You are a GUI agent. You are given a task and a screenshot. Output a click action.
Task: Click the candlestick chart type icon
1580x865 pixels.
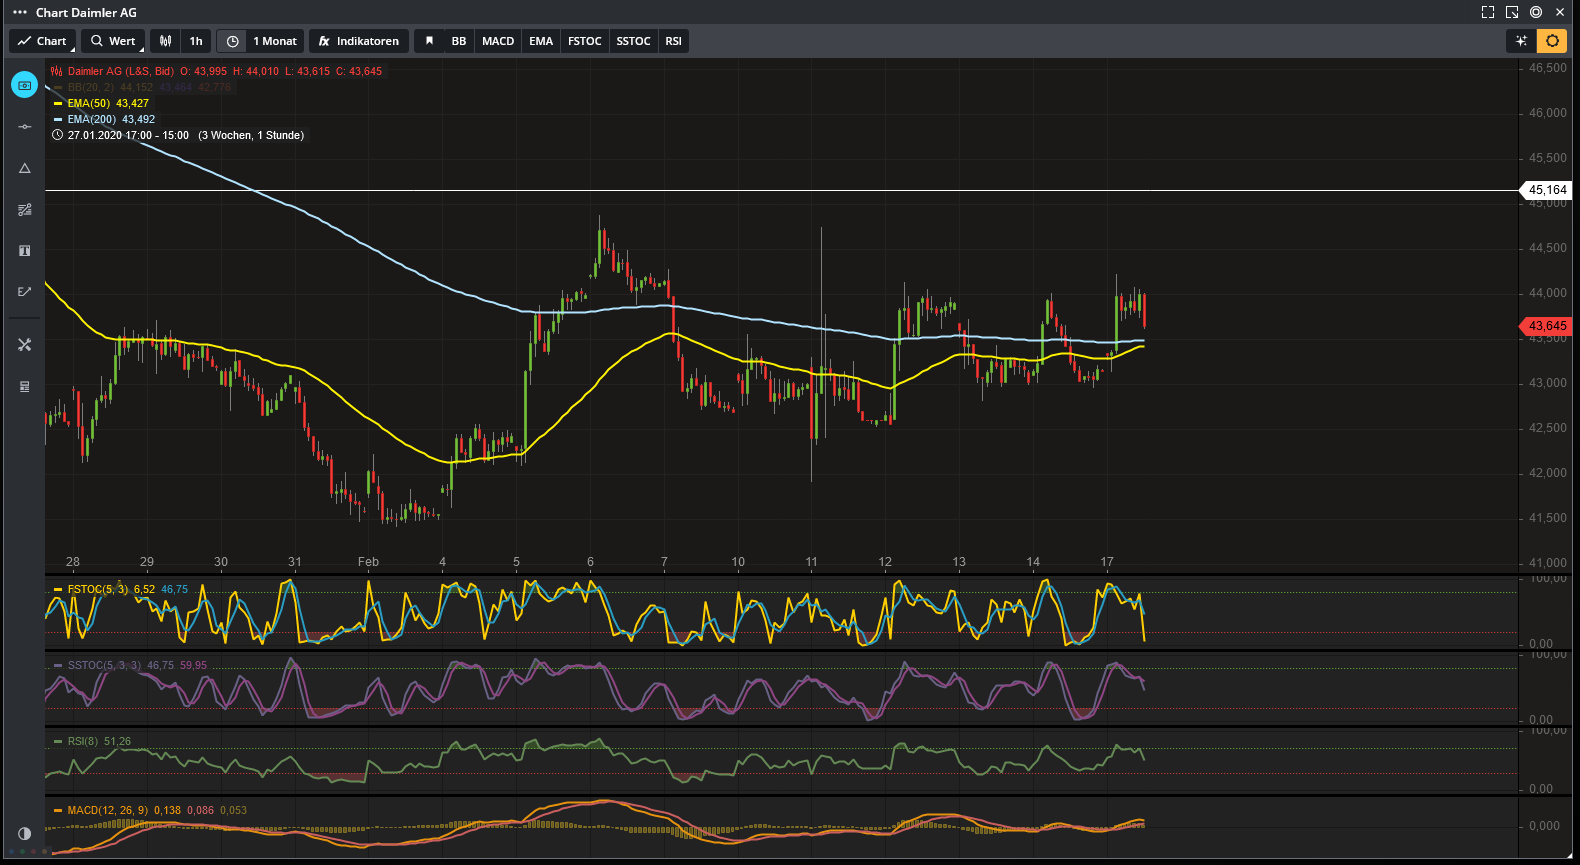tap(166, 41)
